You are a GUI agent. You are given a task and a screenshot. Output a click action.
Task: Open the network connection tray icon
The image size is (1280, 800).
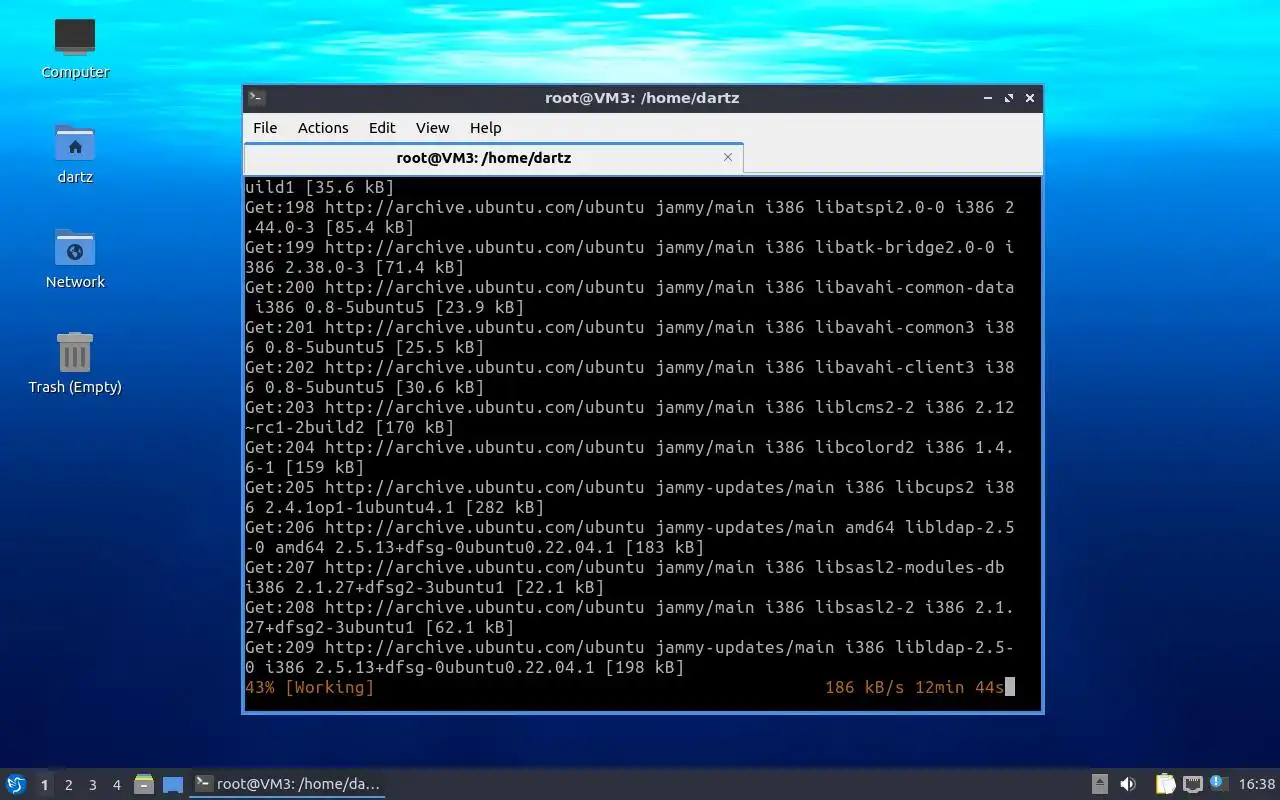click(x=1192, y=784)
